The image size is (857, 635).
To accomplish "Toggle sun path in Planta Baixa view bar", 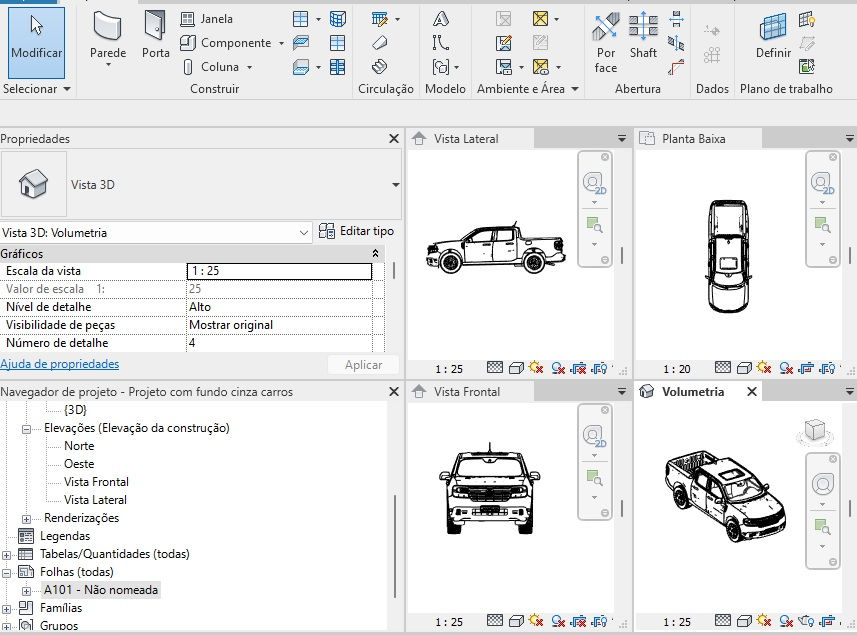I will pyautogui.click(x=764, y=368).
